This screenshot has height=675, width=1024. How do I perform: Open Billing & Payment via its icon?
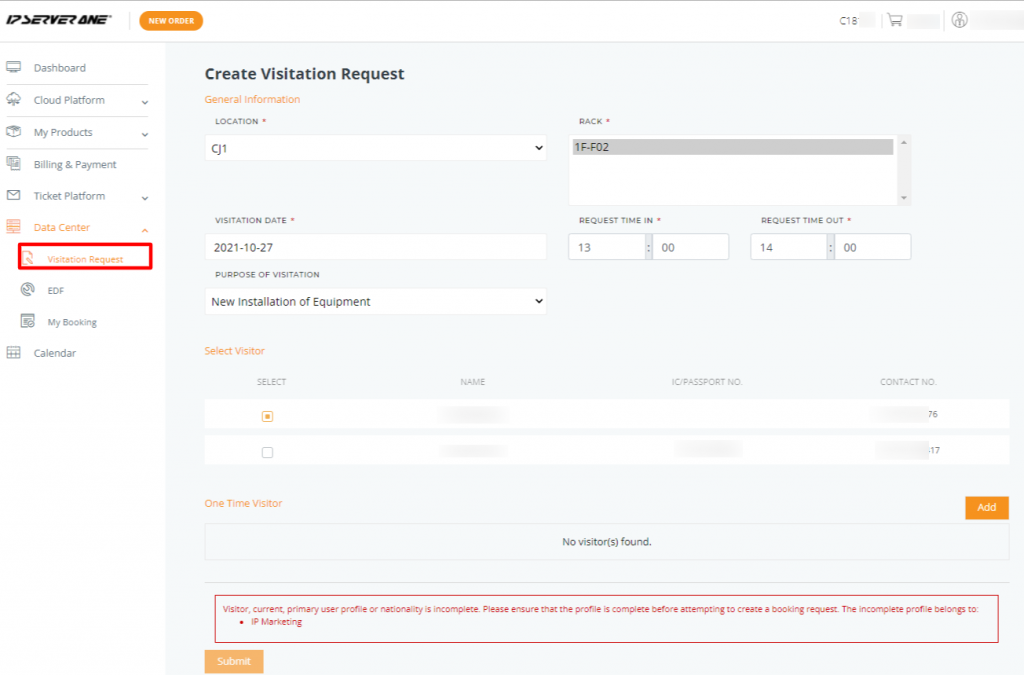14,164
